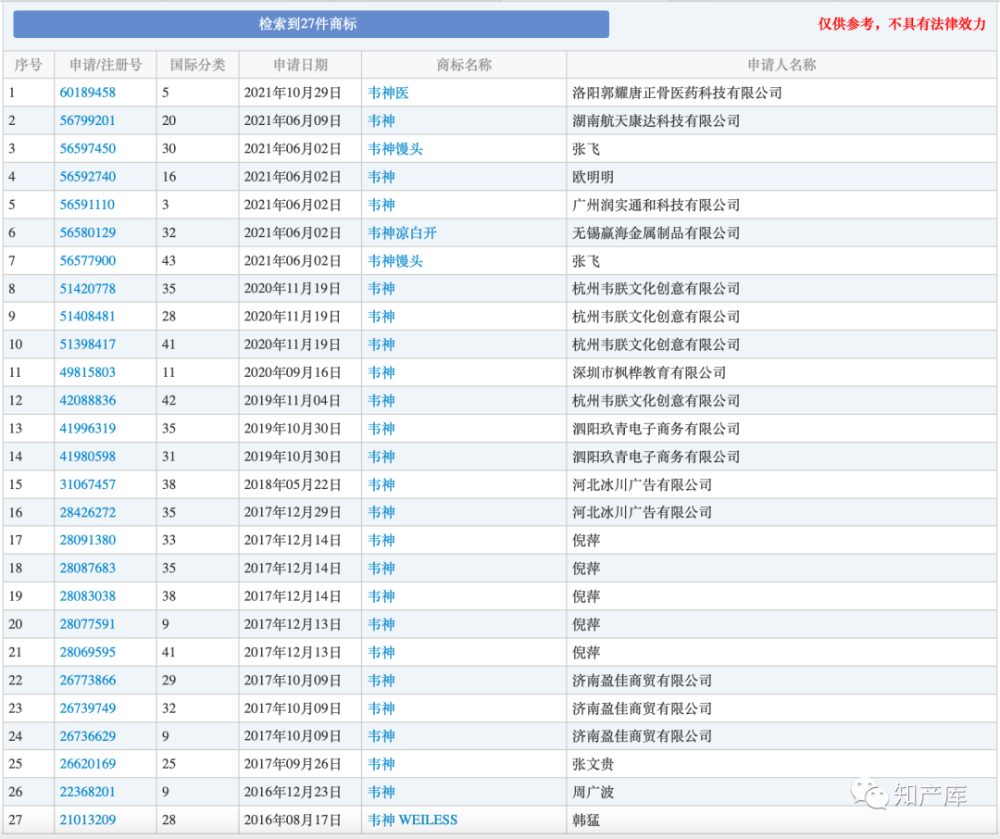Screen dimensions: 1000x839
Task: Click the 申请日期 column header
Action: coord(300,64)
